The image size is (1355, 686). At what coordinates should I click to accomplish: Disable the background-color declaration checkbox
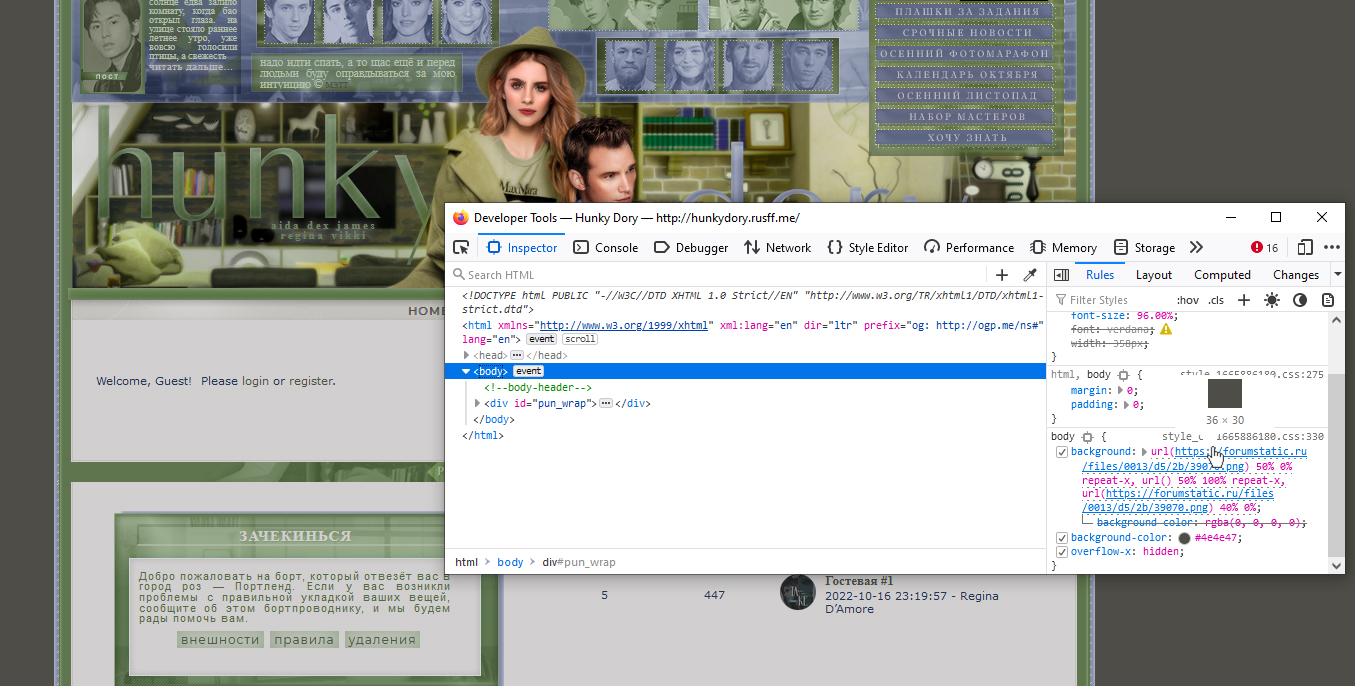tap(1062, 538)
